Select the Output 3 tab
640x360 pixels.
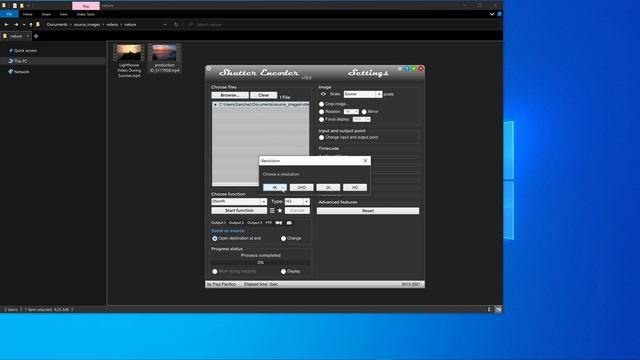(x=254, y=223)
